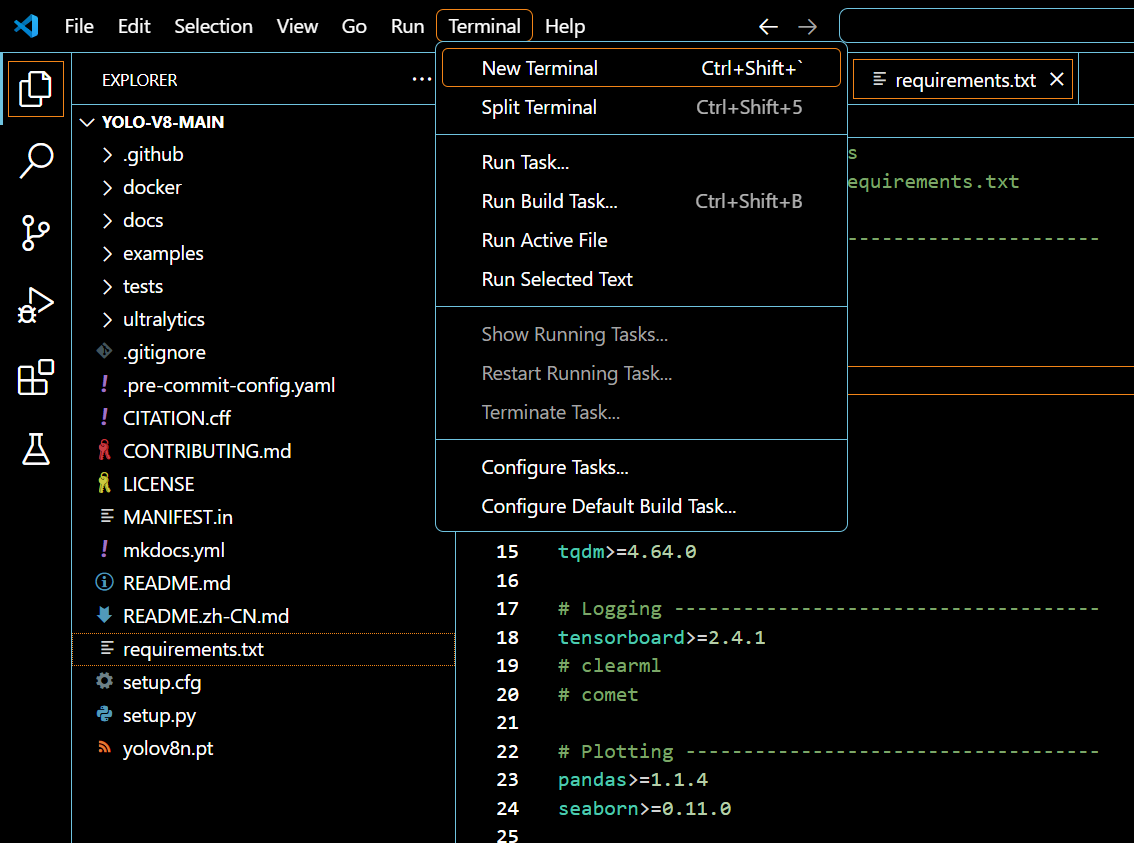This screenshot has height=843, width=1134.
Task: Open setup.py in the explorer
Action: (x=159, y=716)
